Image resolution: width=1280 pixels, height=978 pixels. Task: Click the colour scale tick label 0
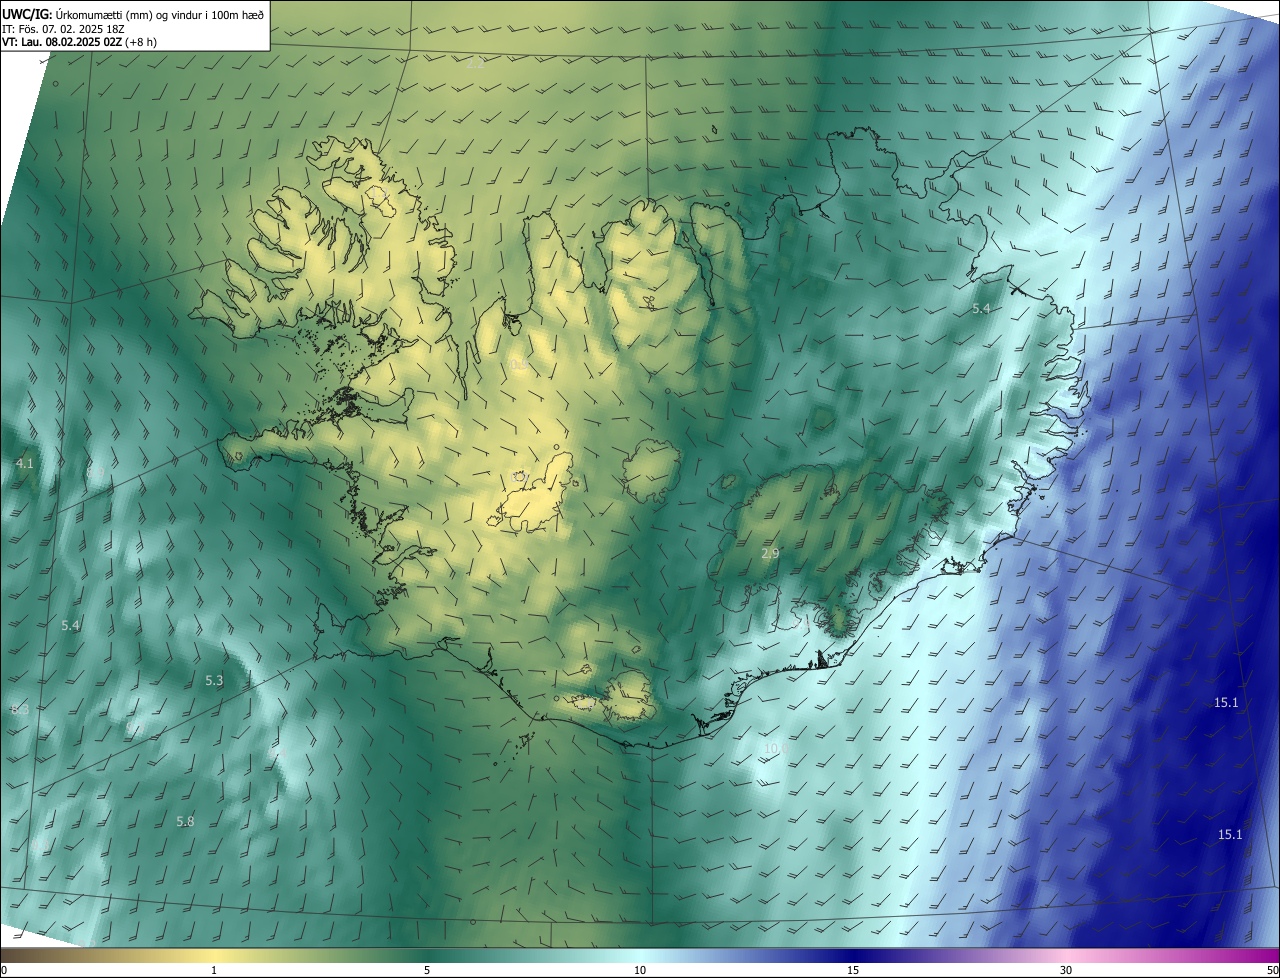pos(3,970)
